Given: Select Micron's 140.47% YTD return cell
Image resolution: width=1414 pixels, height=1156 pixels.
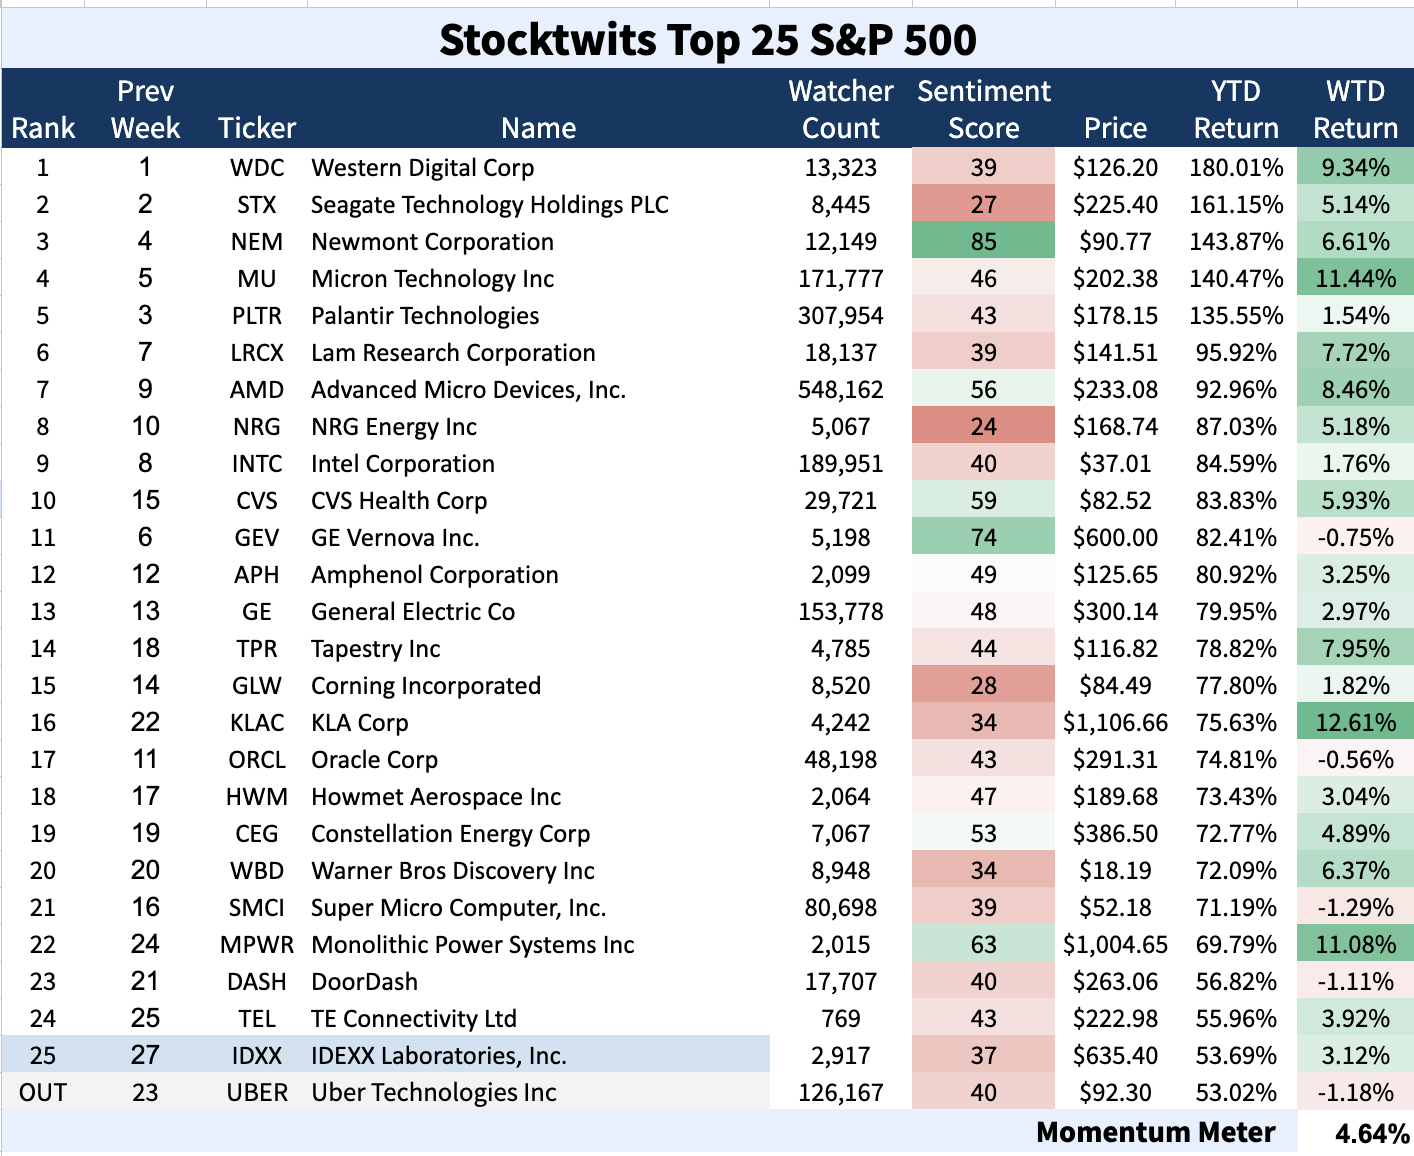Looking at the screenshot, I should [x=1235, y=279].
